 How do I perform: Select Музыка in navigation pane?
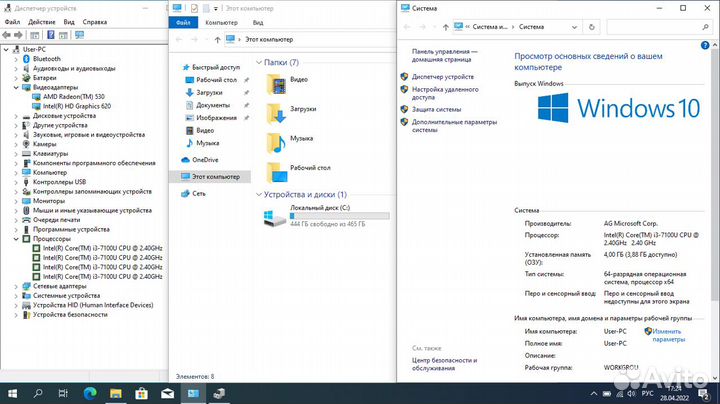(208, 143)
